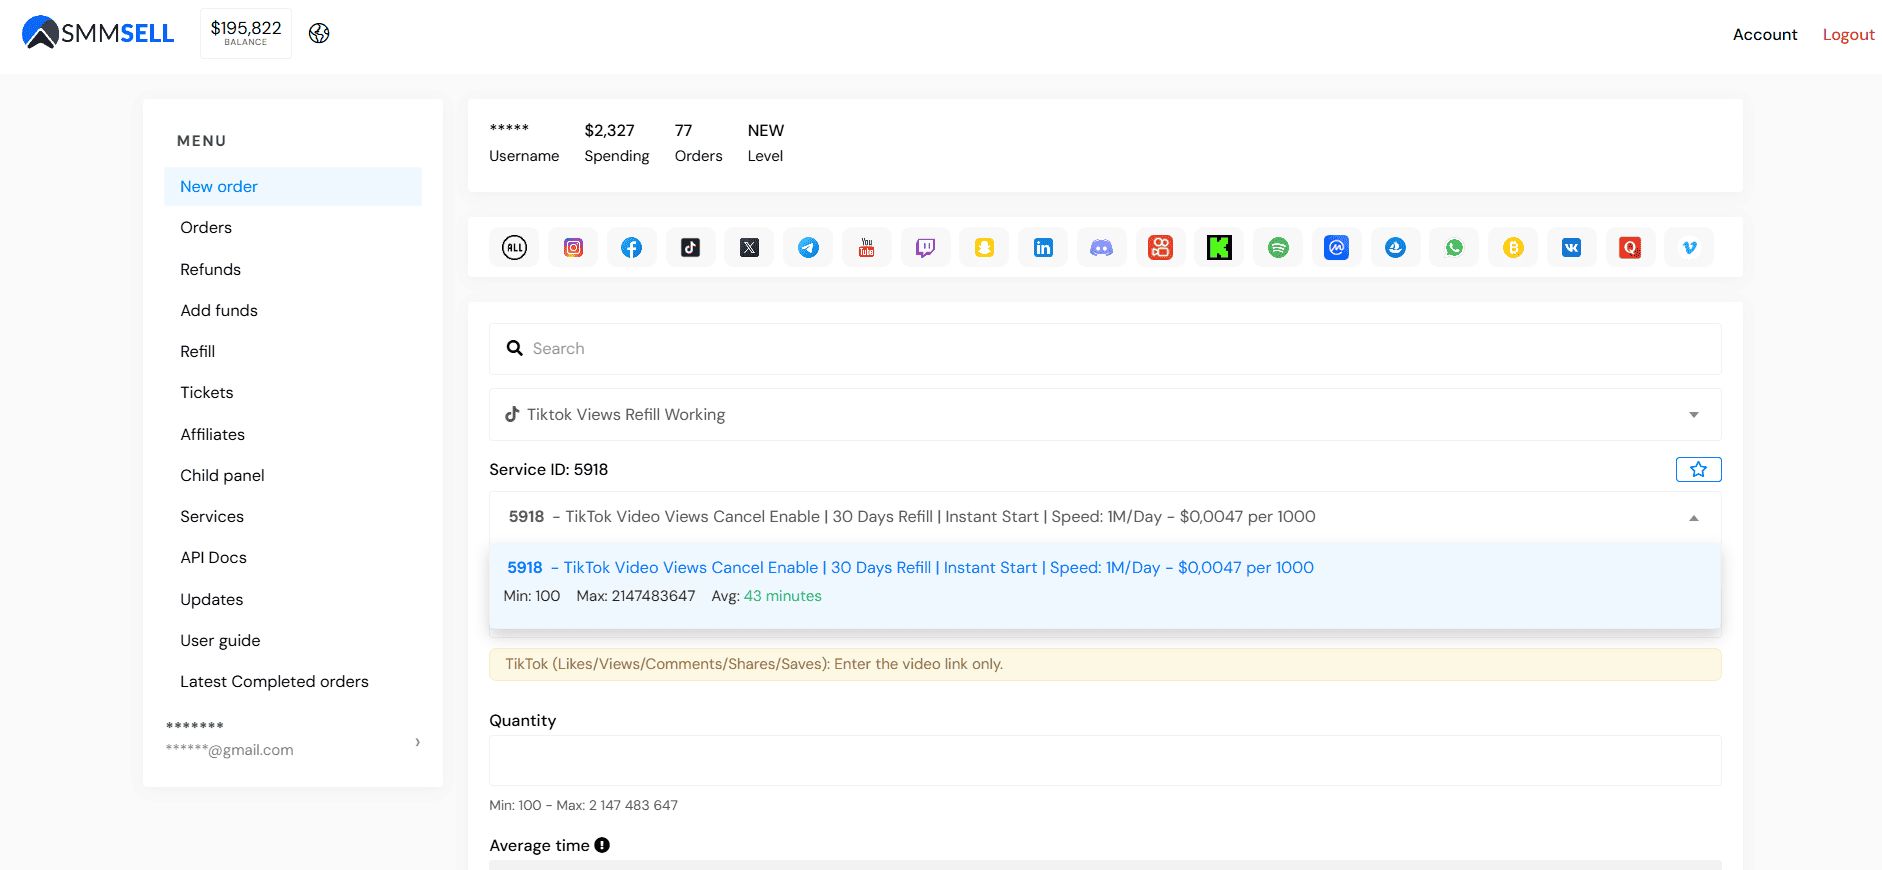The width and height of the screenshot is (1882, 870).
Task: Click the Average time info icon
Action: 602,845
